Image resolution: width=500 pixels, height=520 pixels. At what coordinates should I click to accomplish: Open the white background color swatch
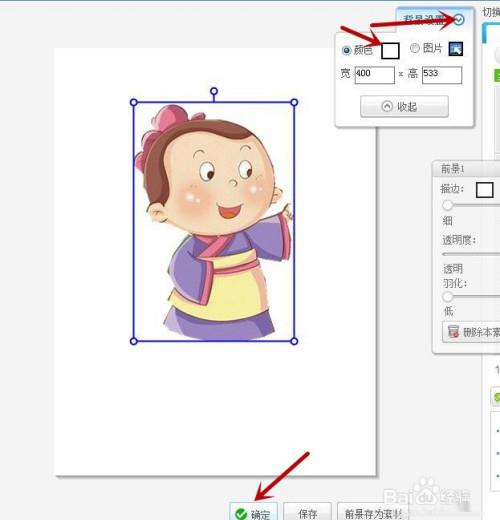click(x=390, y=51)
